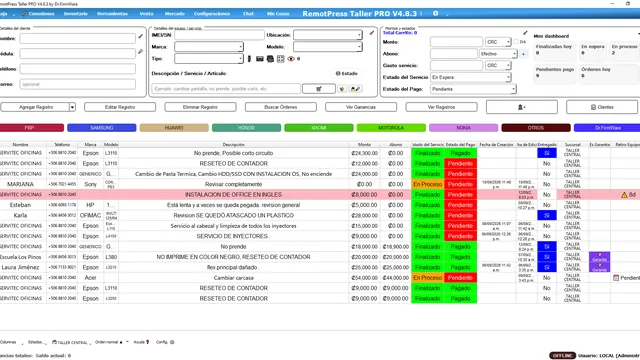Open the Columnas option in the bottom bar
This screenshot has width=640, height=360.
(x=8, y=342)
